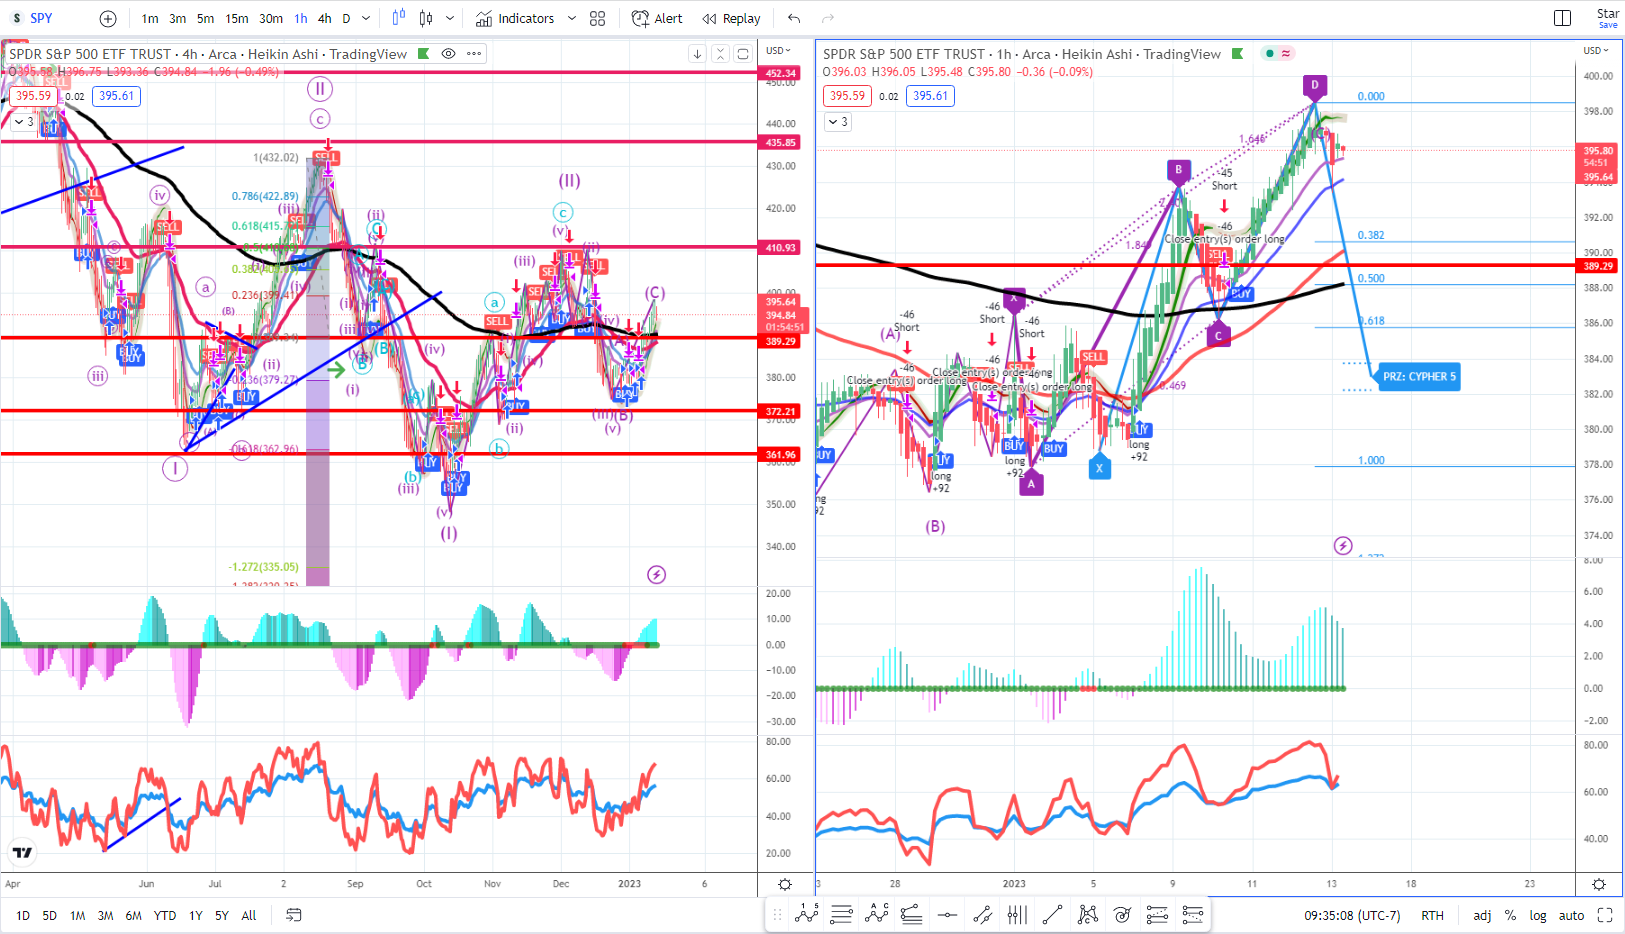Click the candlestick chart type icon
1625x934 pixels.
click(426, 18)
